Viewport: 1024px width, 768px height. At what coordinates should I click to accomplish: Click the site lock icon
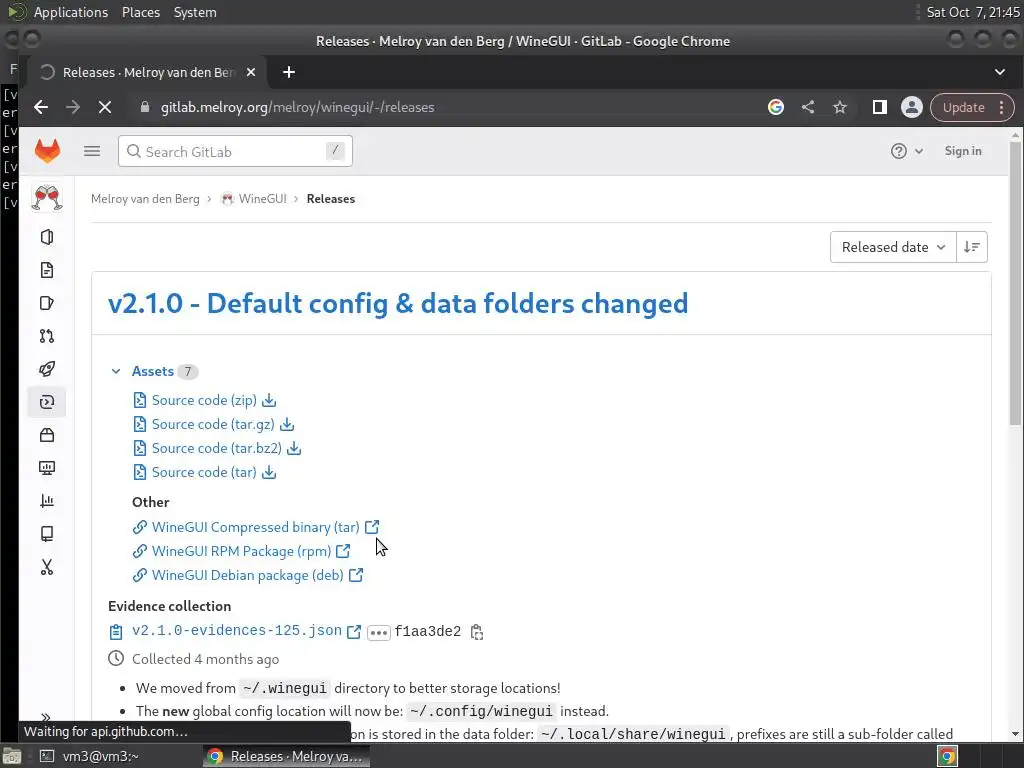(145, 107)
